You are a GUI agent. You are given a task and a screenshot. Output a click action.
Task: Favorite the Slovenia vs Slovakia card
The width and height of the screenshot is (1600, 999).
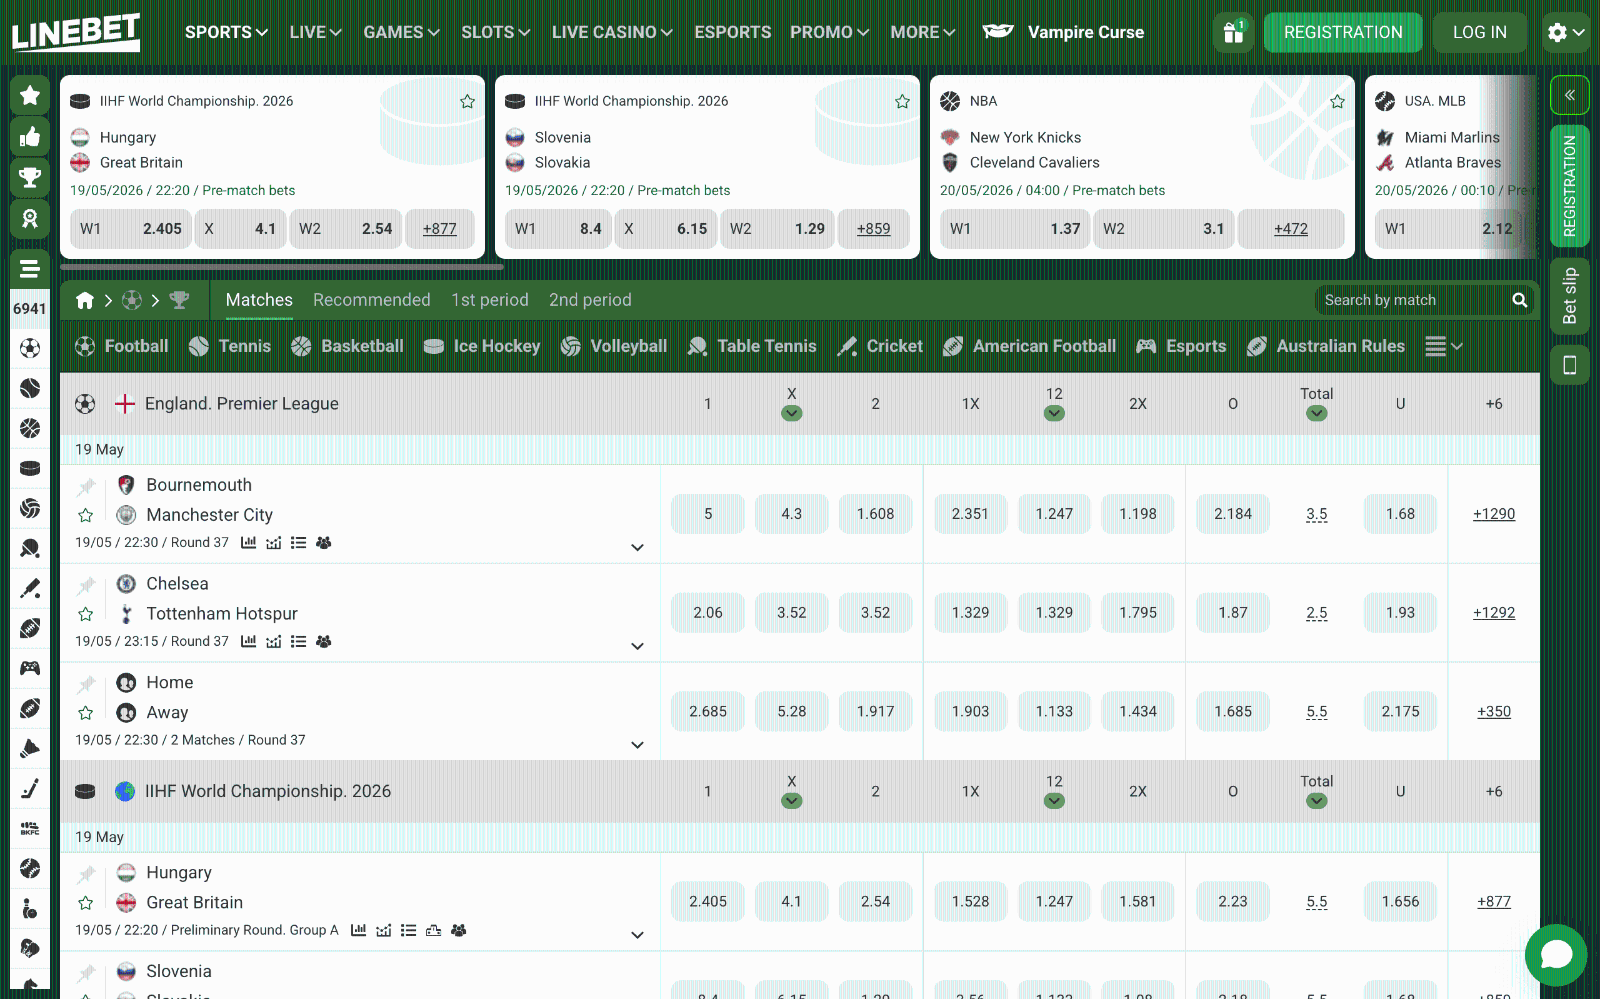(902, 101)
